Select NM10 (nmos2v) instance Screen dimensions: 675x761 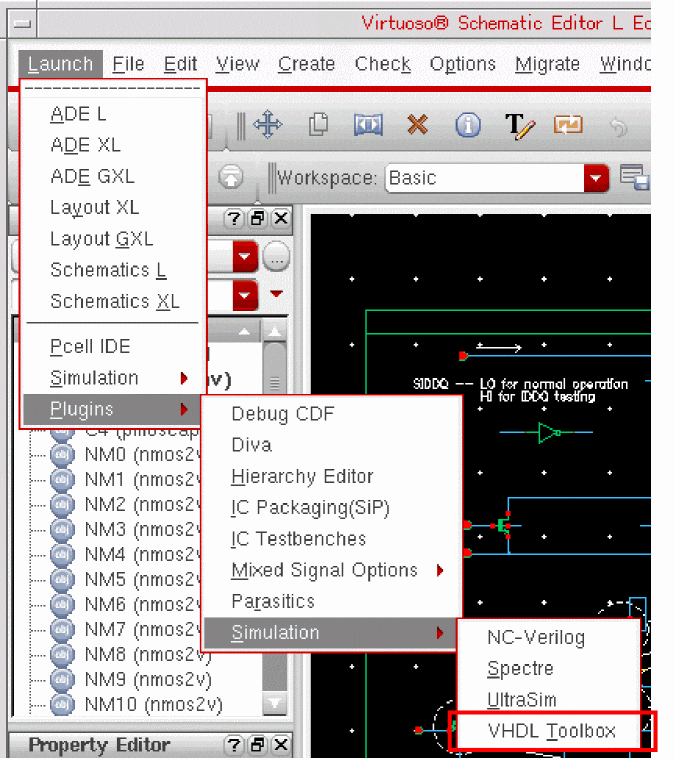[153, 705]
